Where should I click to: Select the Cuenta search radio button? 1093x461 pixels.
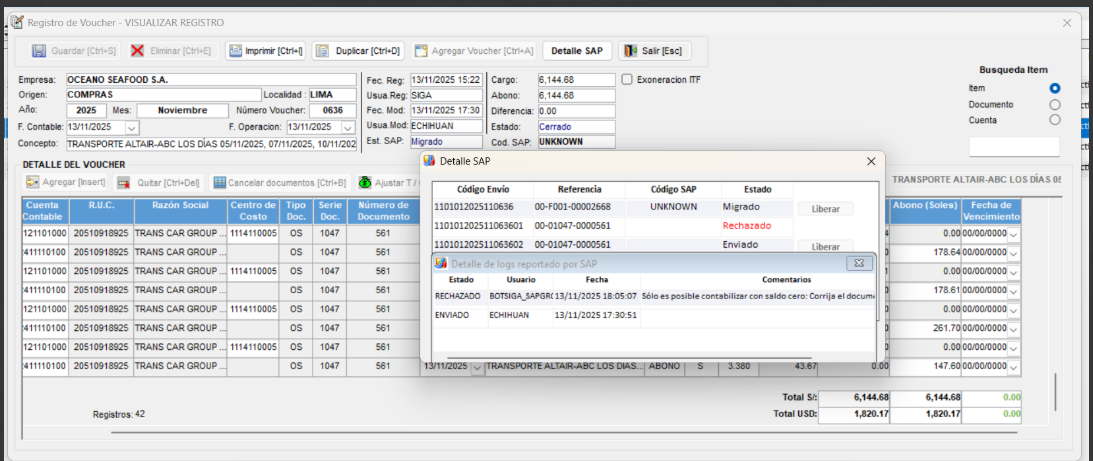1054,120
